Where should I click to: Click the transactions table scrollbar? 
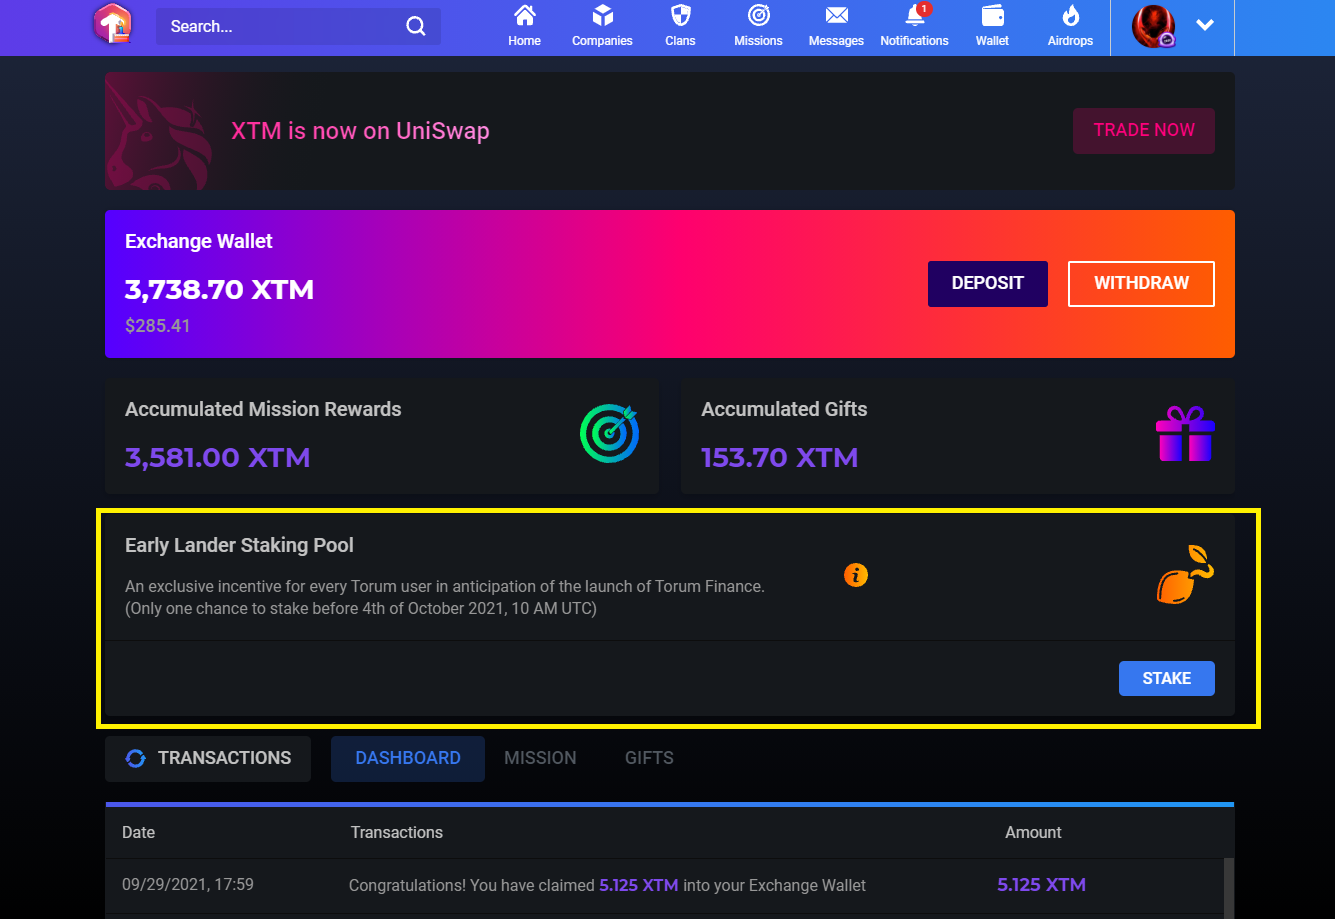(1229, 888)
